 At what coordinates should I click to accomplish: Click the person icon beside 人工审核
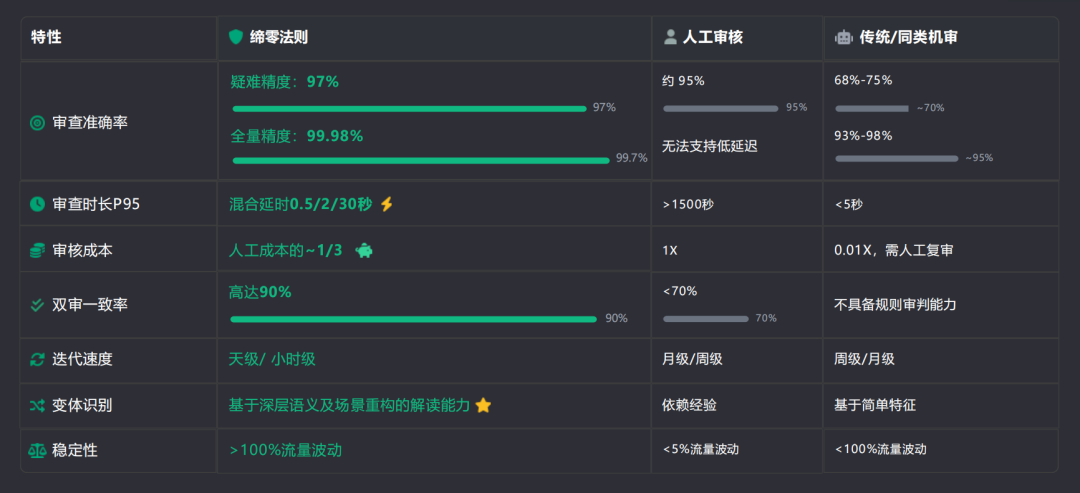(670, 37)
